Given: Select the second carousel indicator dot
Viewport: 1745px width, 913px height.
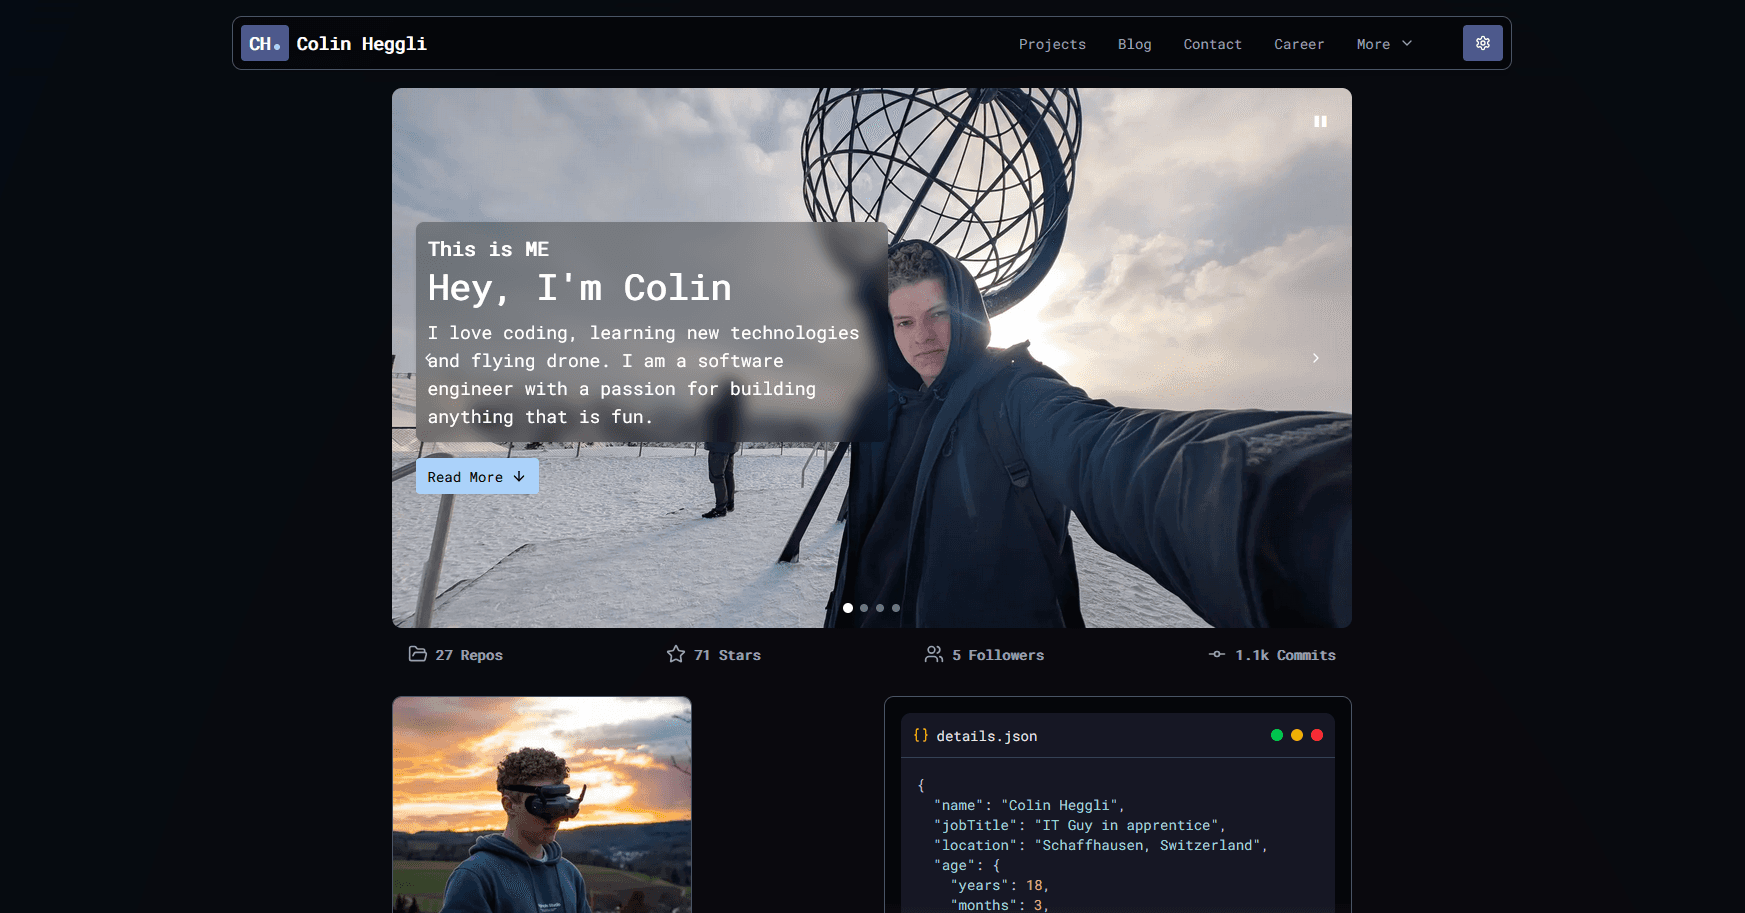Looking at the screenshot, I should coord(864,608).
